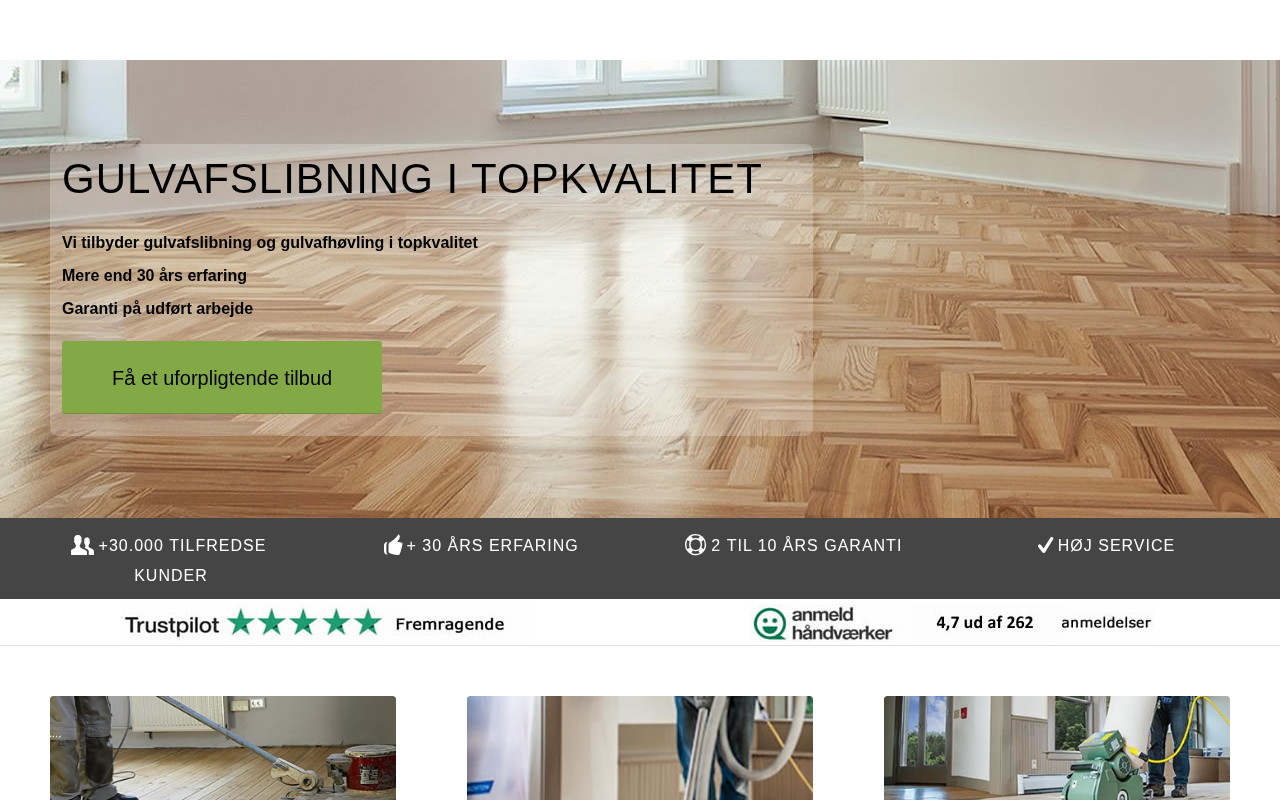Click the 'Gulvafslibning i topkvalitet' heading
Image resolution: width=1280 pixels, height=800 pixels.
coord(412,179)
